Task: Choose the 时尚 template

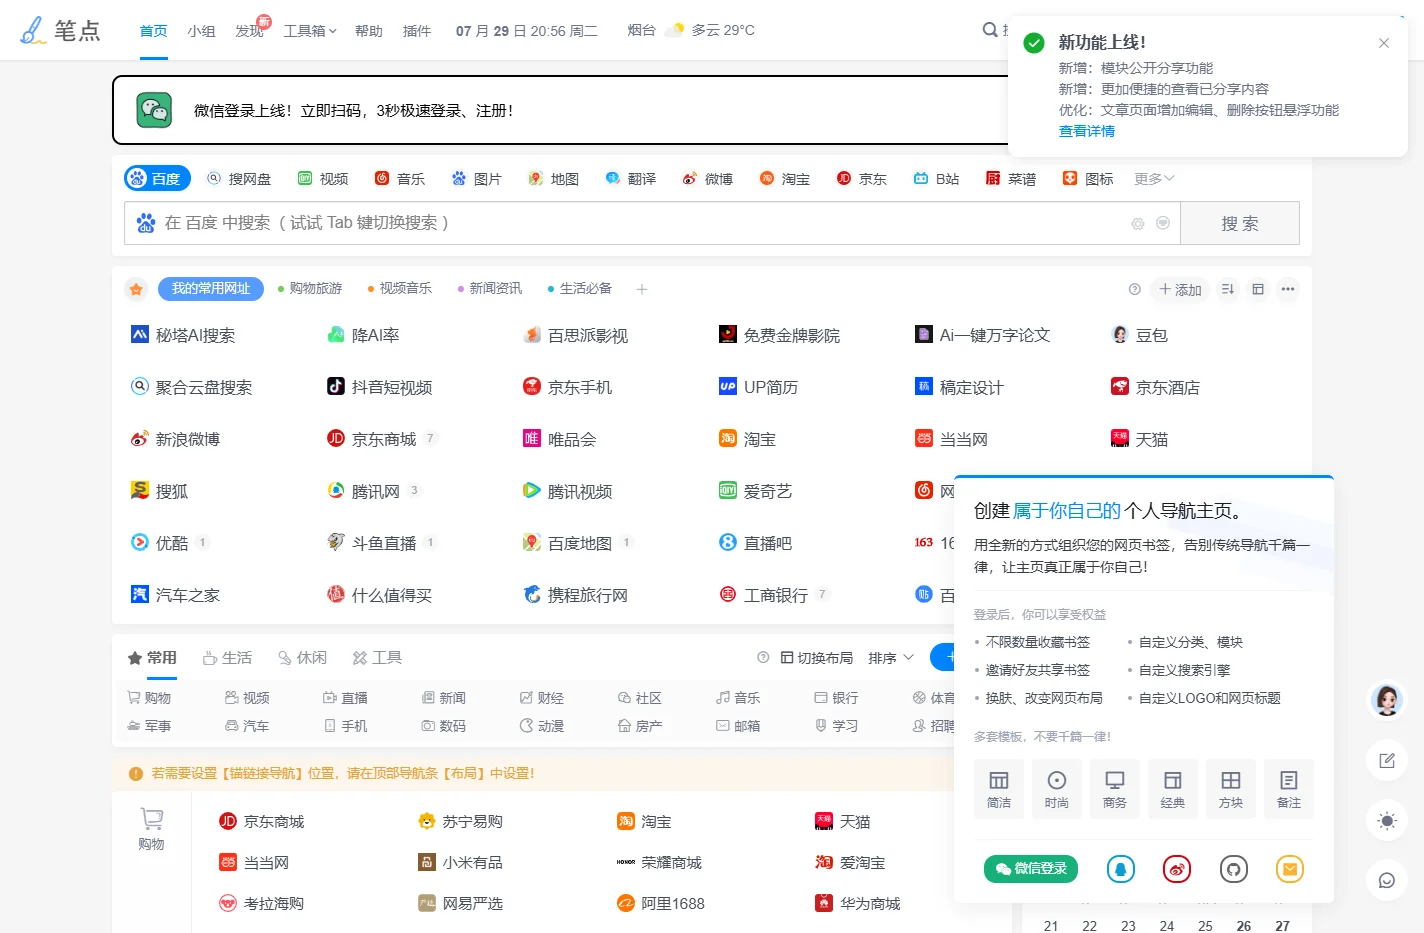Action: pos(1057,789)
